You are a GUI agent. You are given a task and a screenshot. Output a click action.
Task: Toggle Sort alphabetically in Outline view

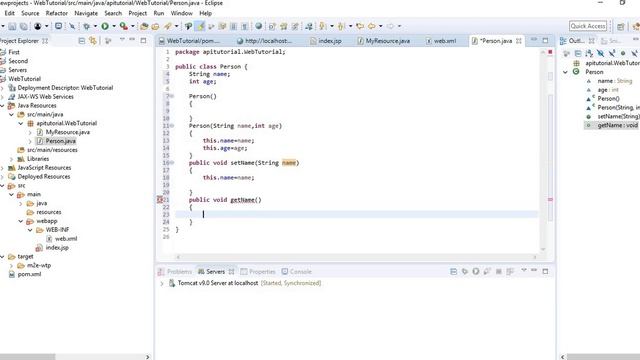coord(589,53)
